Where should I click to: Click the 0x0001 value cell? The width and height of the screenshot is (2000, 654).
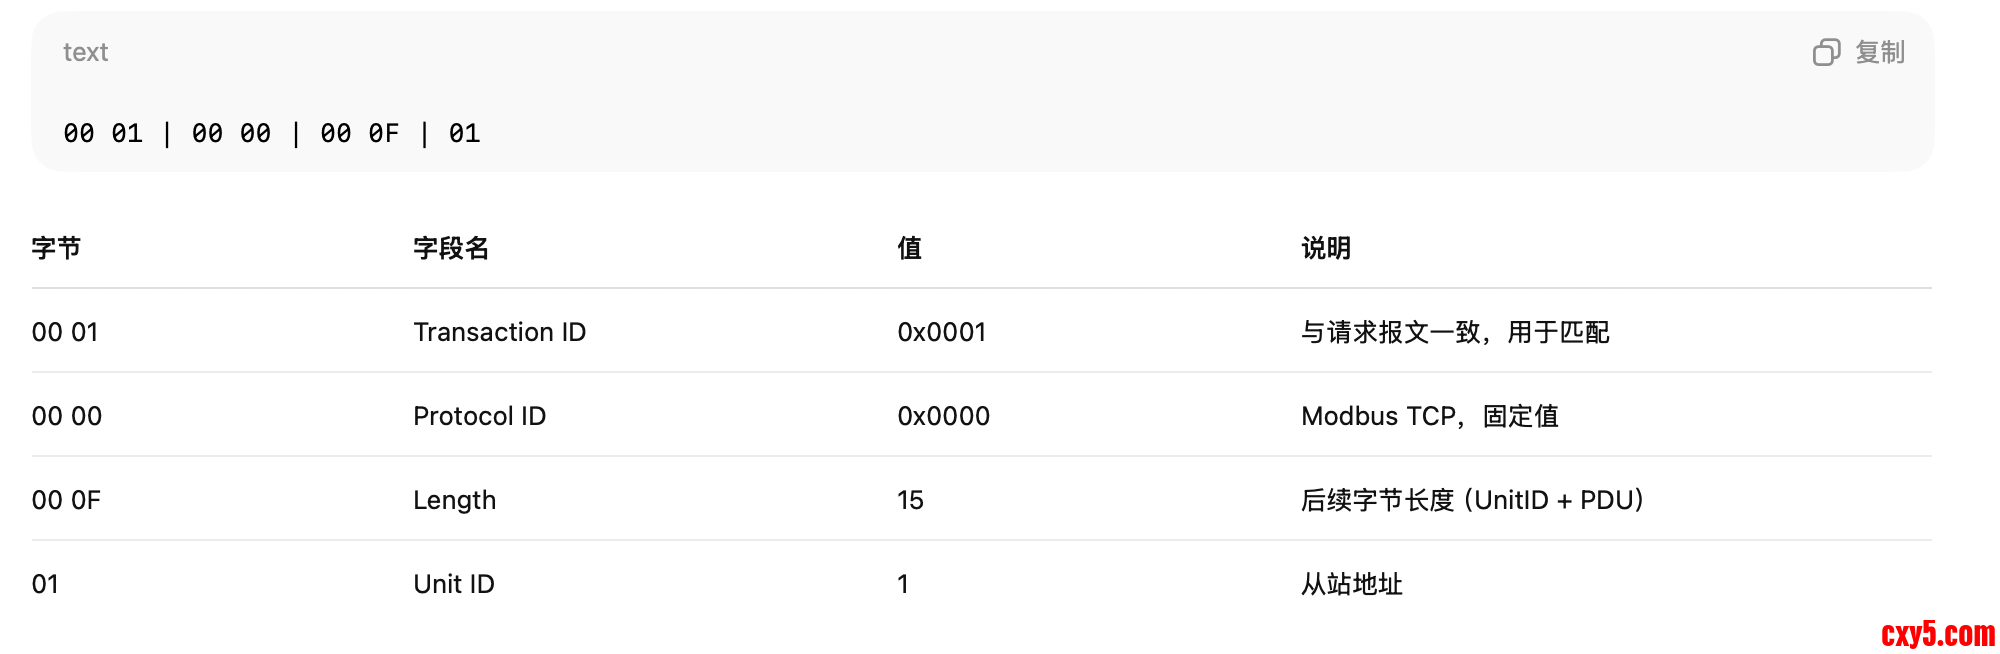click(x=941, y=332)
